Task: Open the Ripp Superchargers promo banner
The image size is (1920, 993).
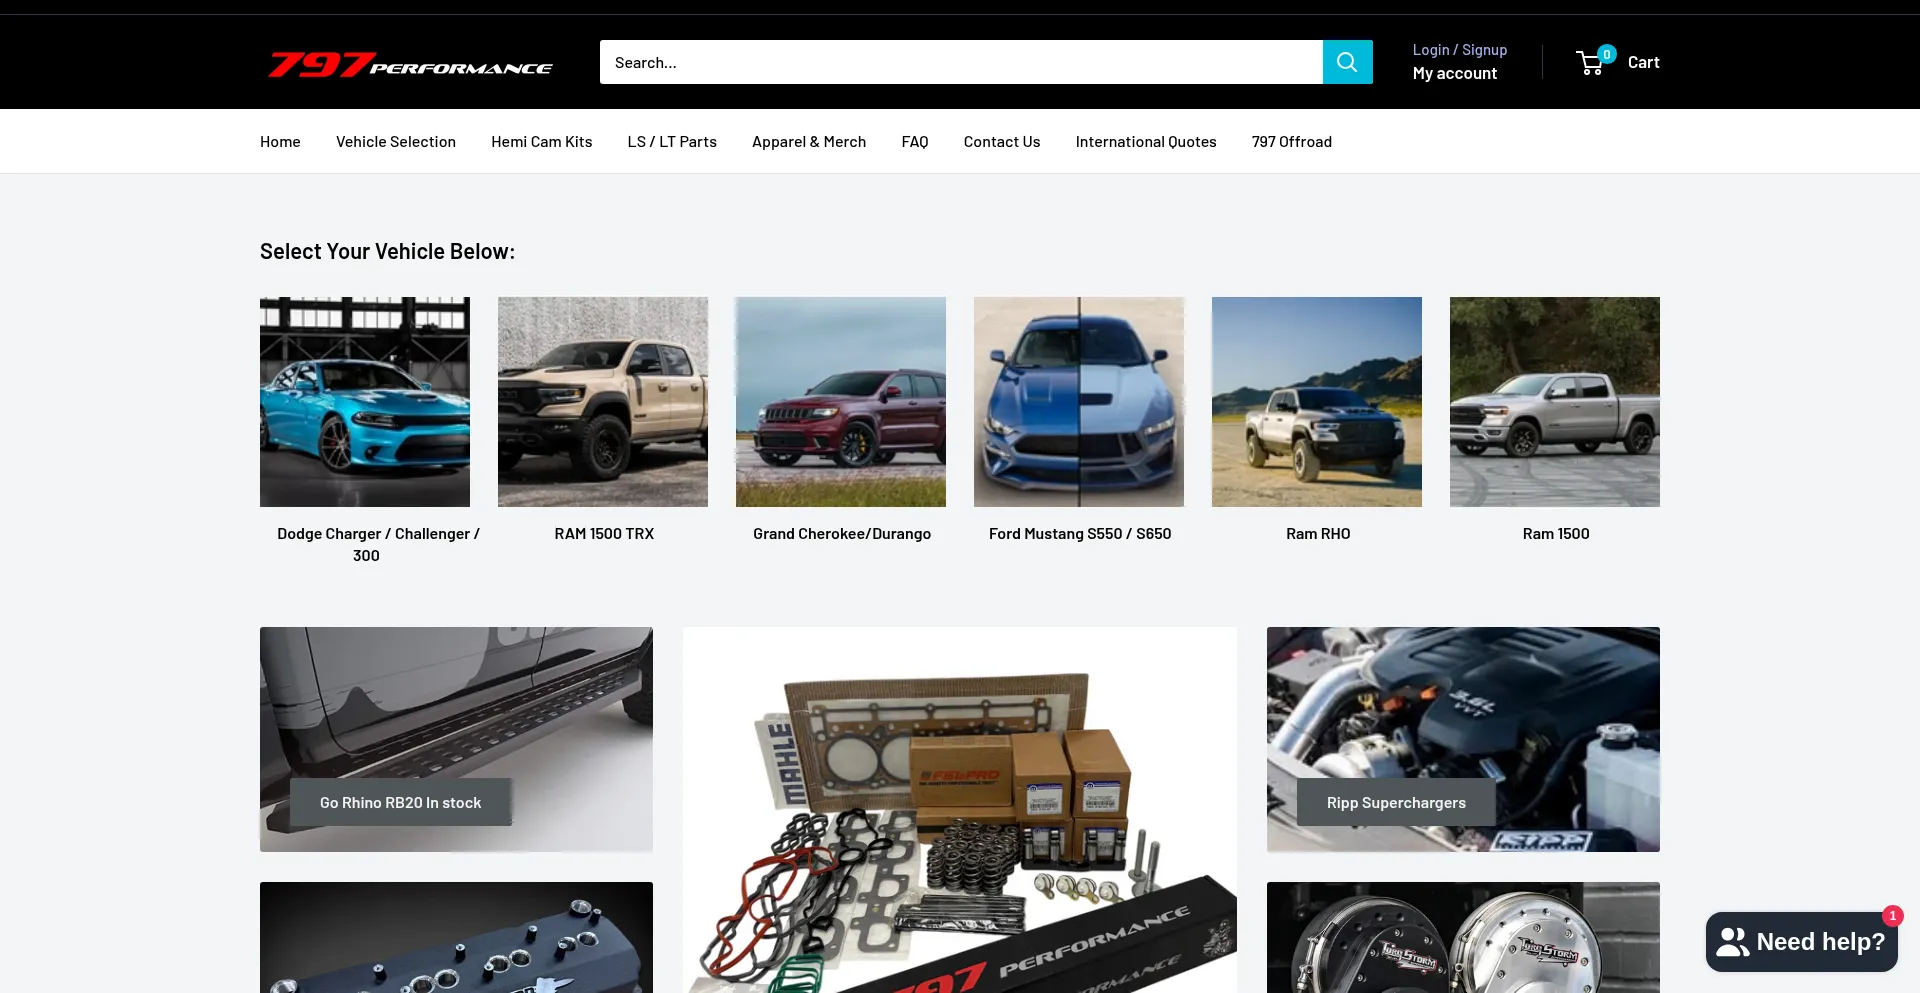Action: tap(1396, 801)
